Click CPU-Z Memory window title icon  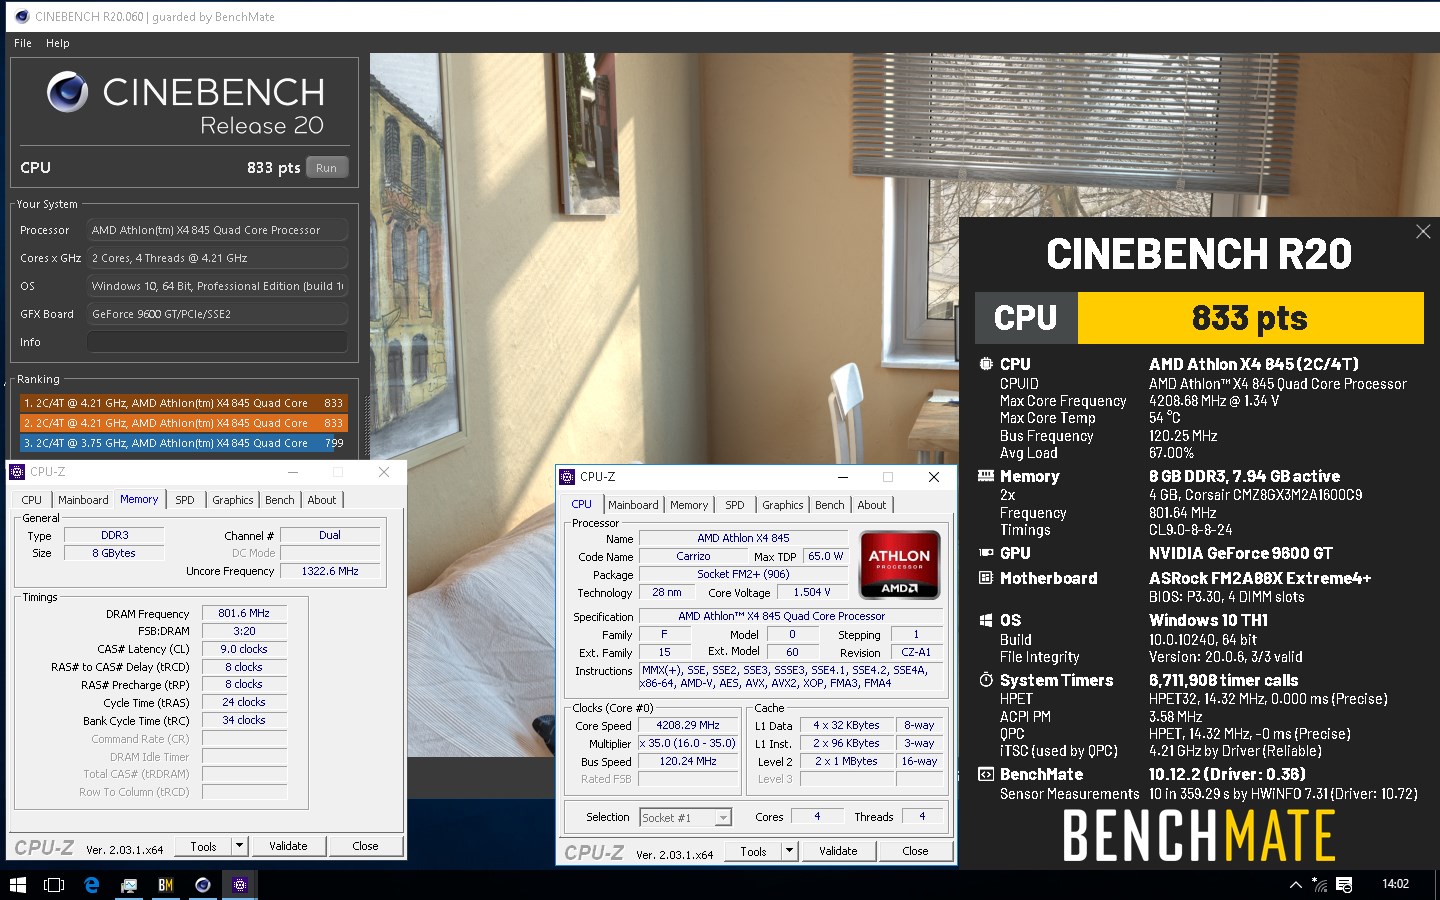click(17, 472)
